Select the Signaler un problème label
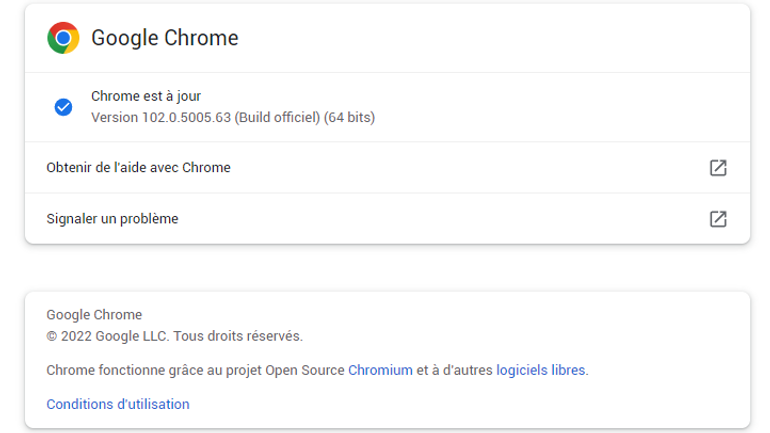This screenshot has width=770, height=433. click(x=112, y=218)
